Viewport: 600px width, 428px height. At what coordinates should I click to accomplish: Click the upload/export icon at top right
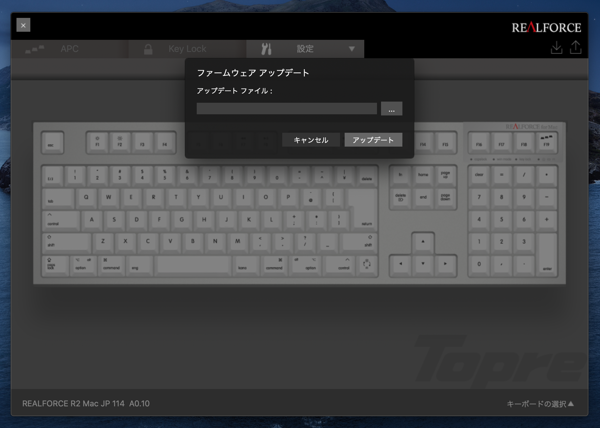click(x=576, y=48)
